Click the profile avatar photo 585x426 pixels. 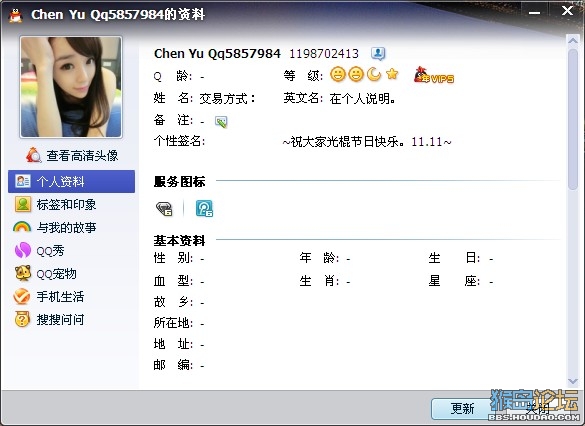(71, 87)
